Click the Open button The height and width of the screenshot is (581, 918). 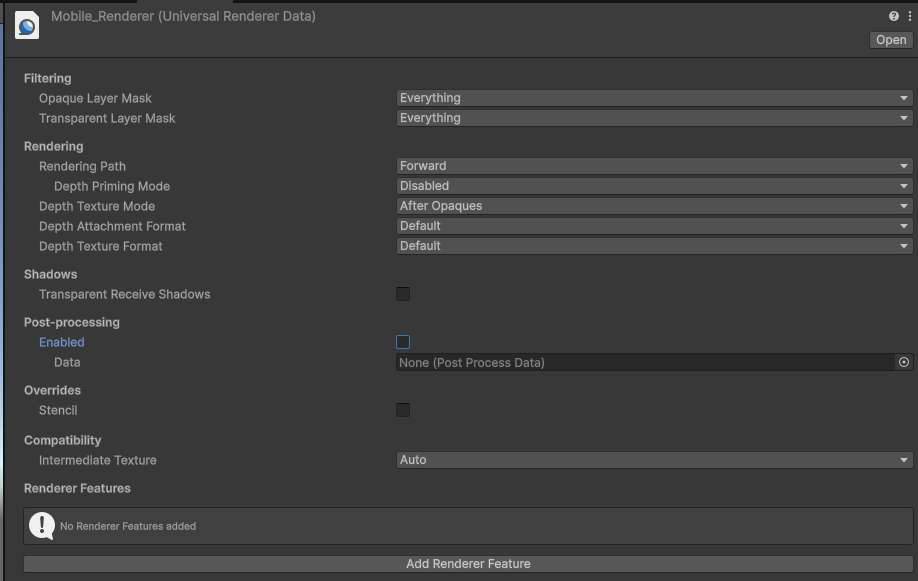[891, 40]
